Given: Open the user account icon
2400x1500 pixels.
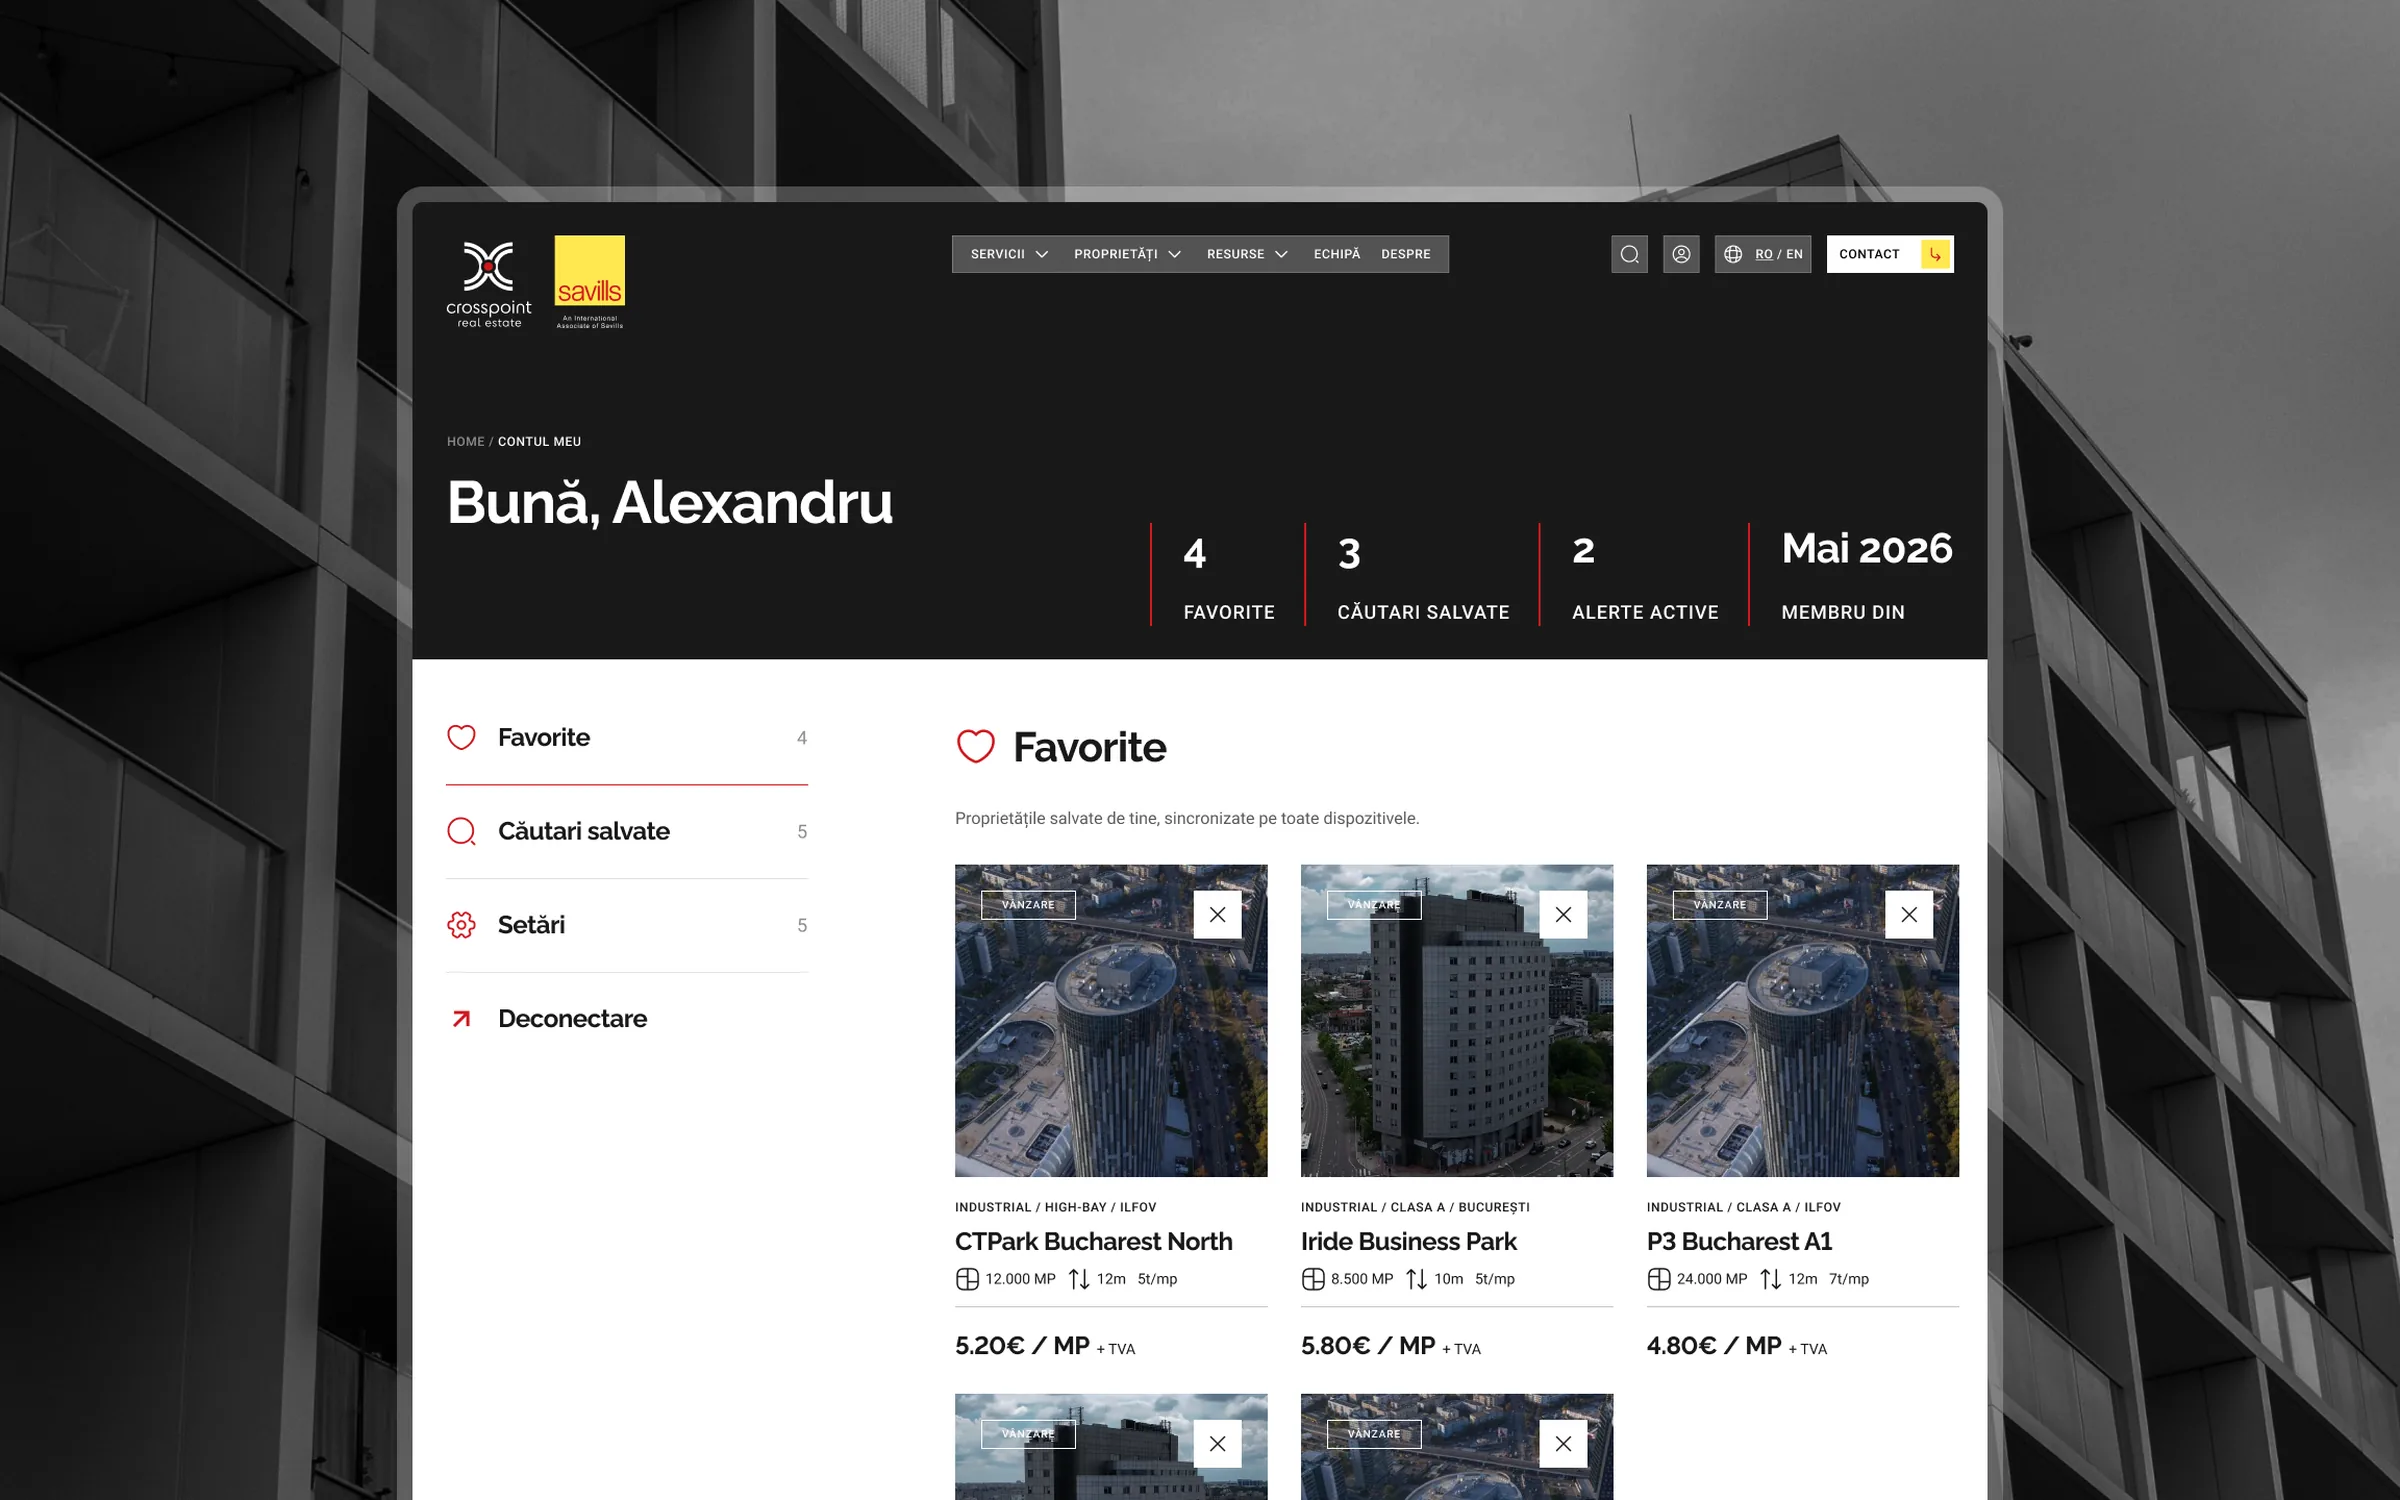Looking at the screenshot, I should [1681, 254].
